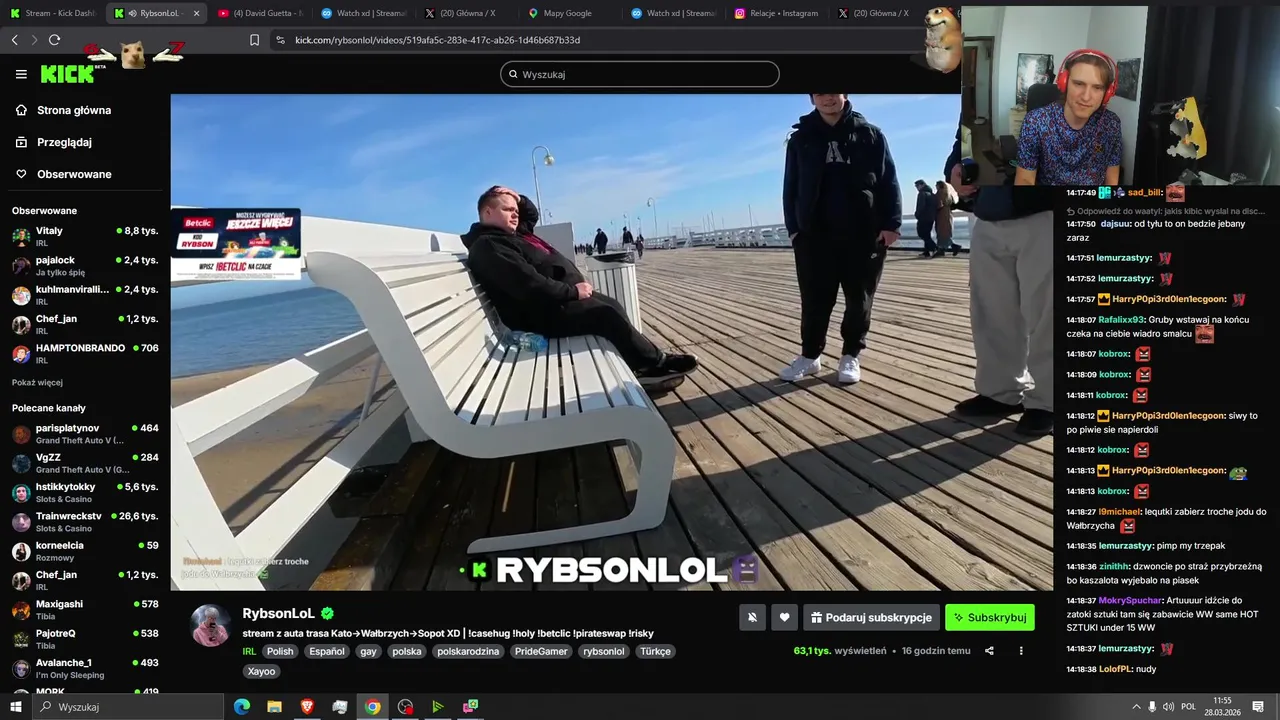Open the hamburger menu beside Kick logo
Screen dimensions: 1280x720
pos(21,74)
